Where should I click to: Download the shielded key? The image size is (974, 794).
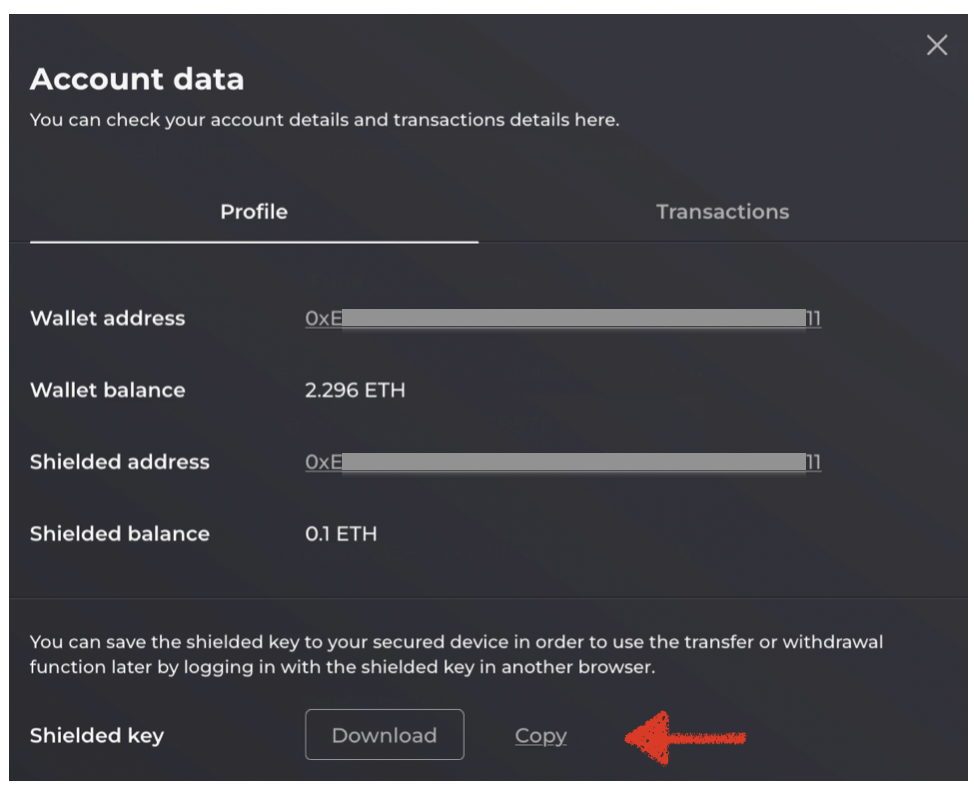pos(384,734)
